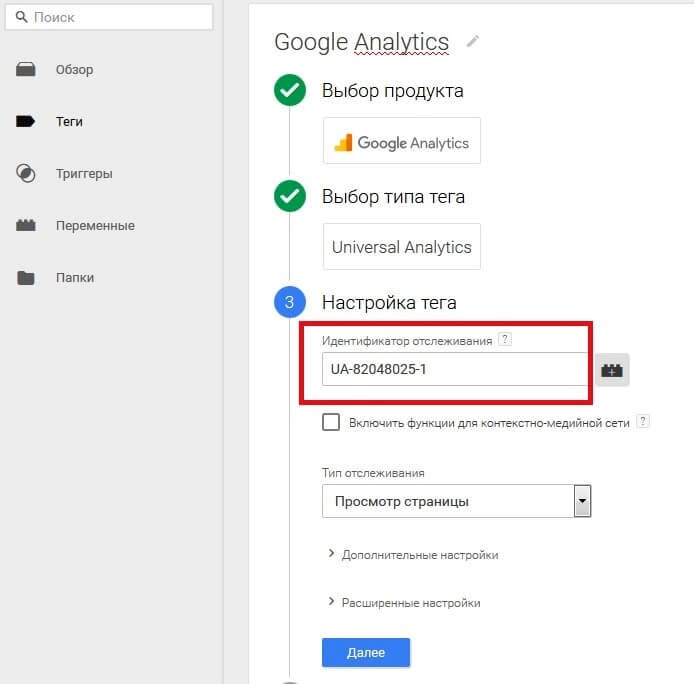Viewport: 694px width, 684px height.
Task: Click the Теги tag icon in sidebar
Action: point(26,122)
